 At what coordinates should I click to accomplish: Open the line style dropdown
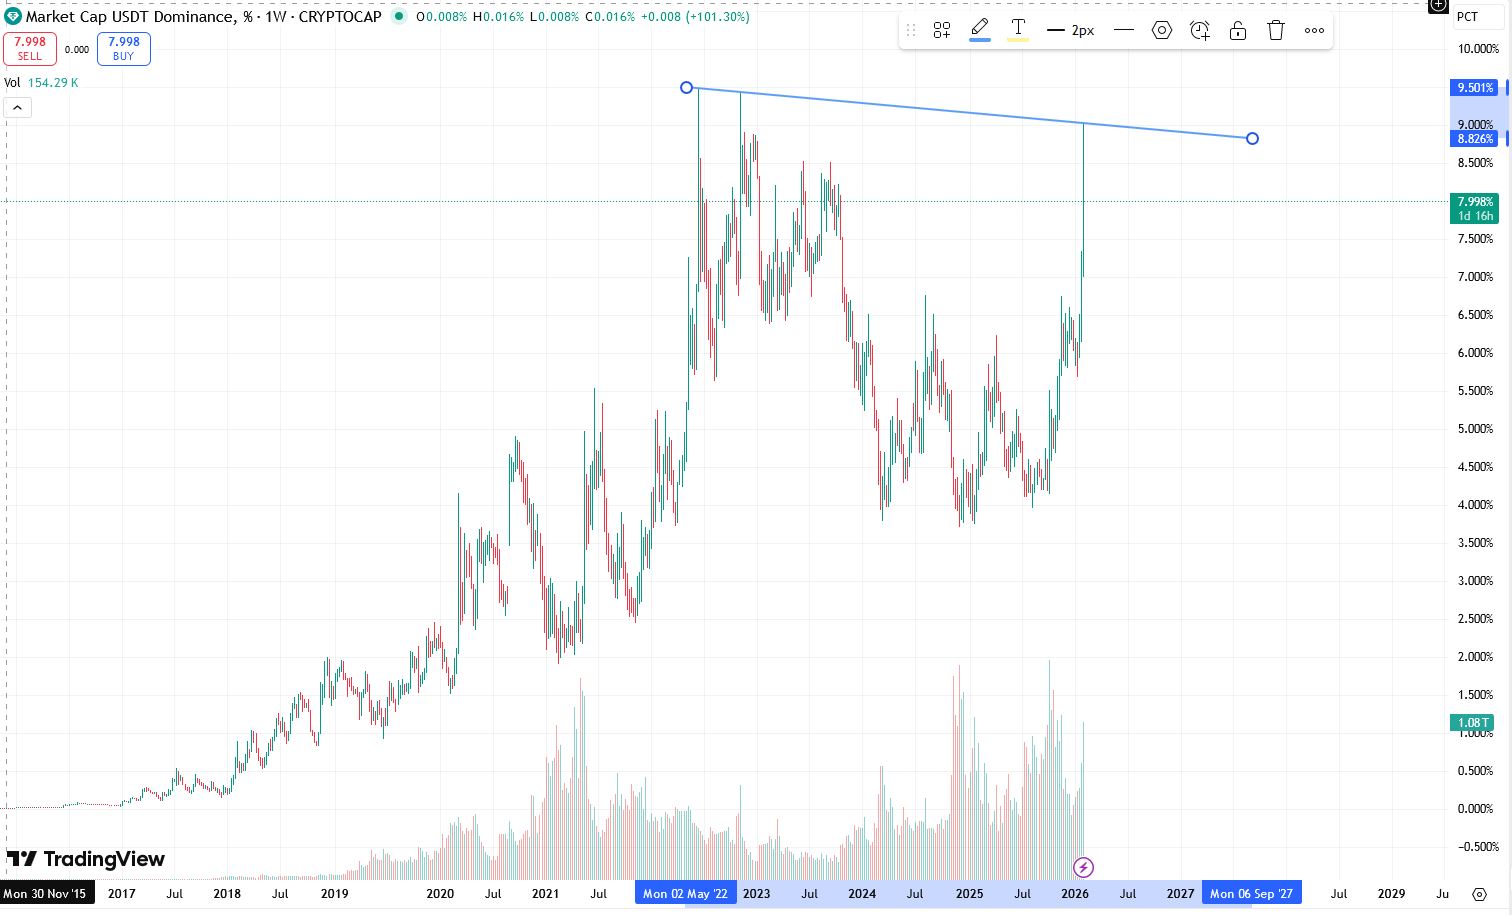[1123, 30]
